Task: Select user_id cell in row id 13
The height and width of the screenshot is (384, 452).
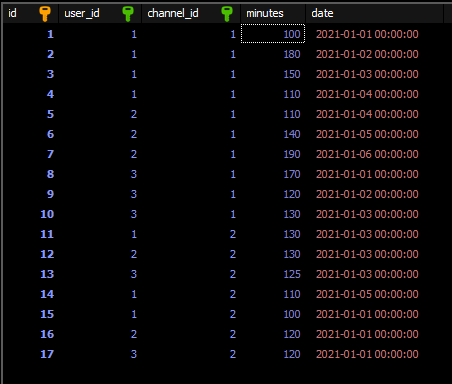Action: [x=100, y=274]
